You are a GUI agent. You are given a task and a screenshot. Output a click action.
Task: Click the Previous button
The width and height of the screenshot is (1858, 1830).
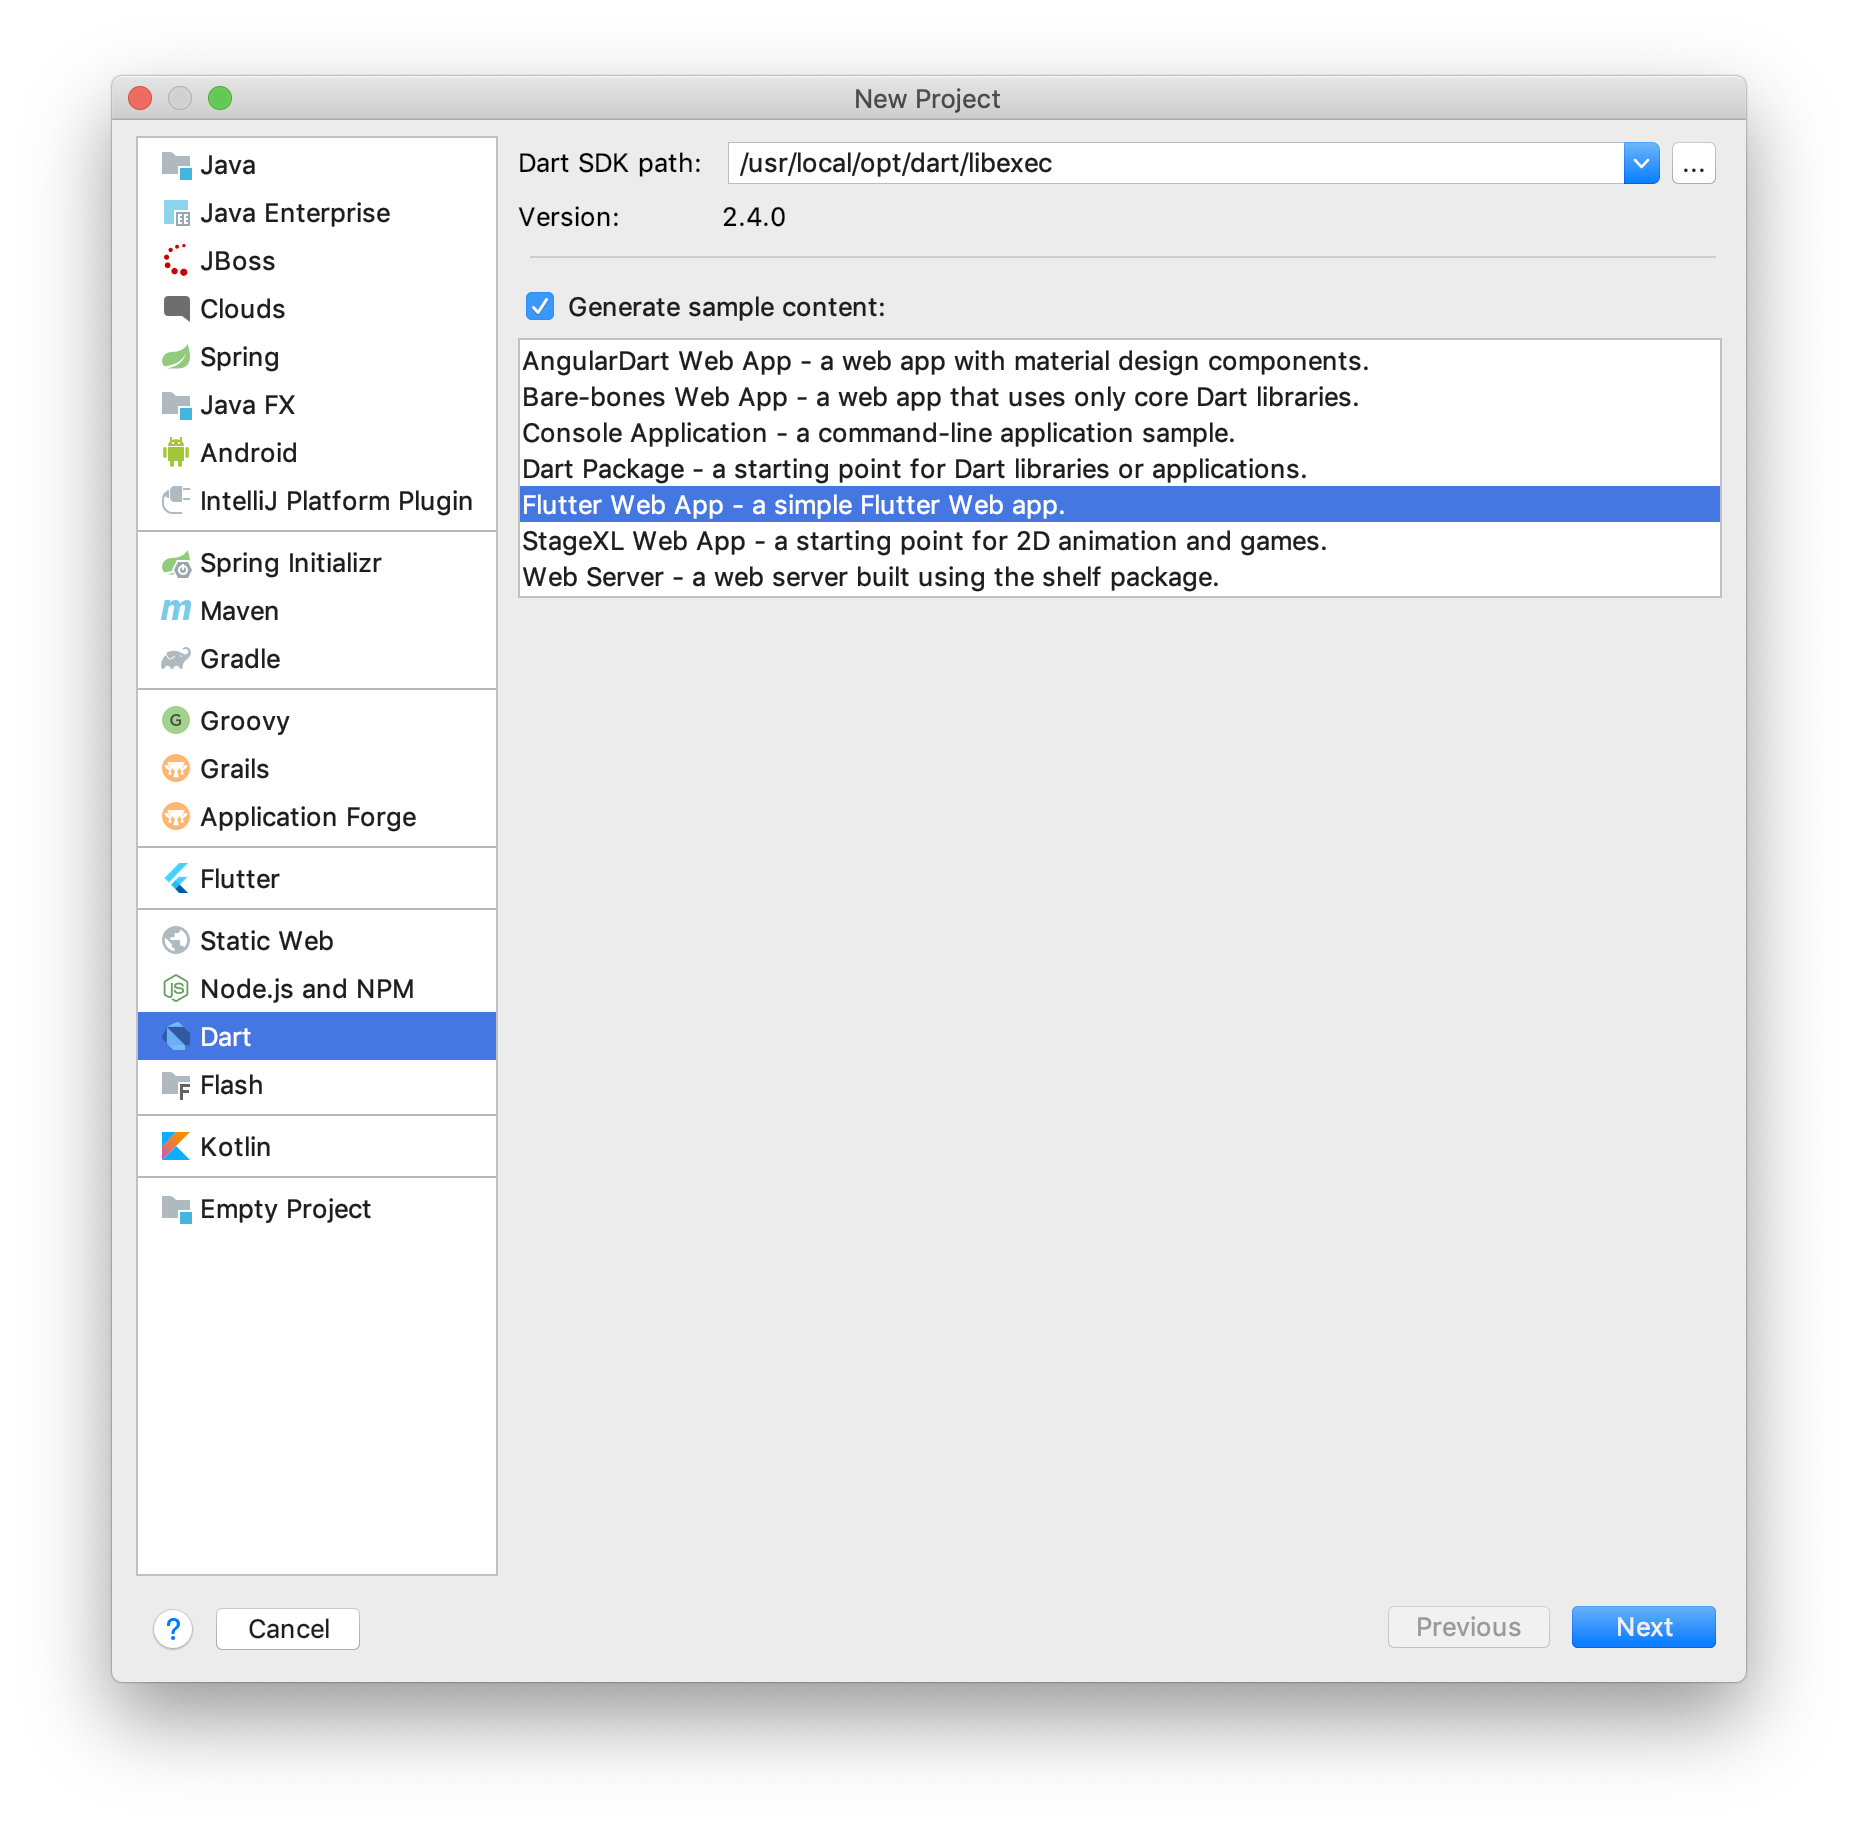click(x=1468, y=1627)
